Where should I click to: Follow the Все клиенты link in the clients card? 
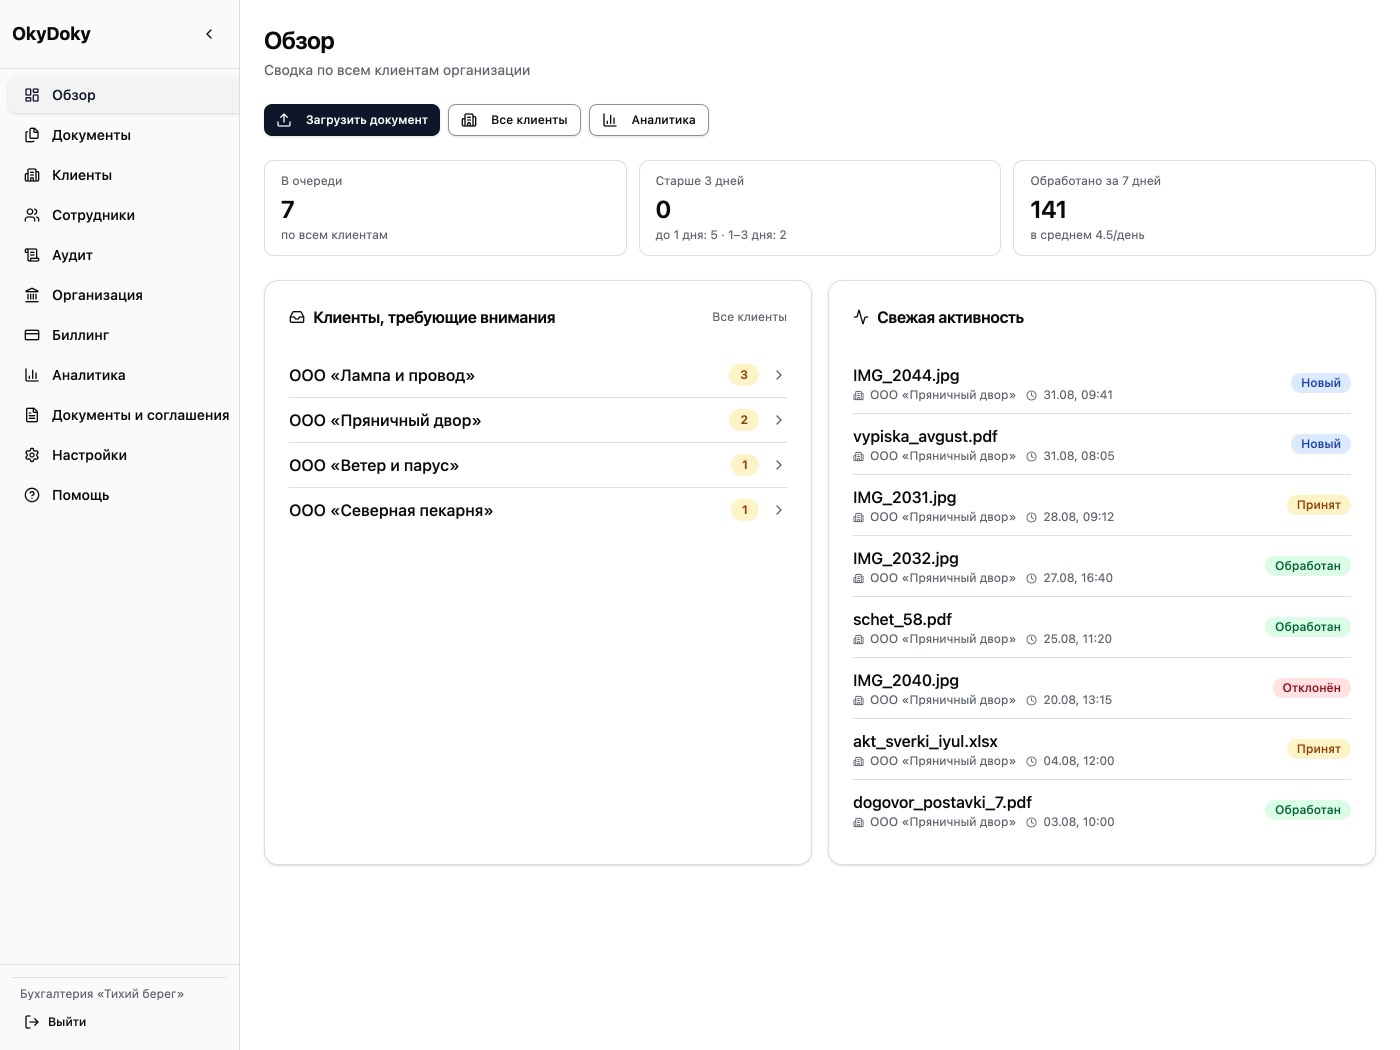coord(749,317)
